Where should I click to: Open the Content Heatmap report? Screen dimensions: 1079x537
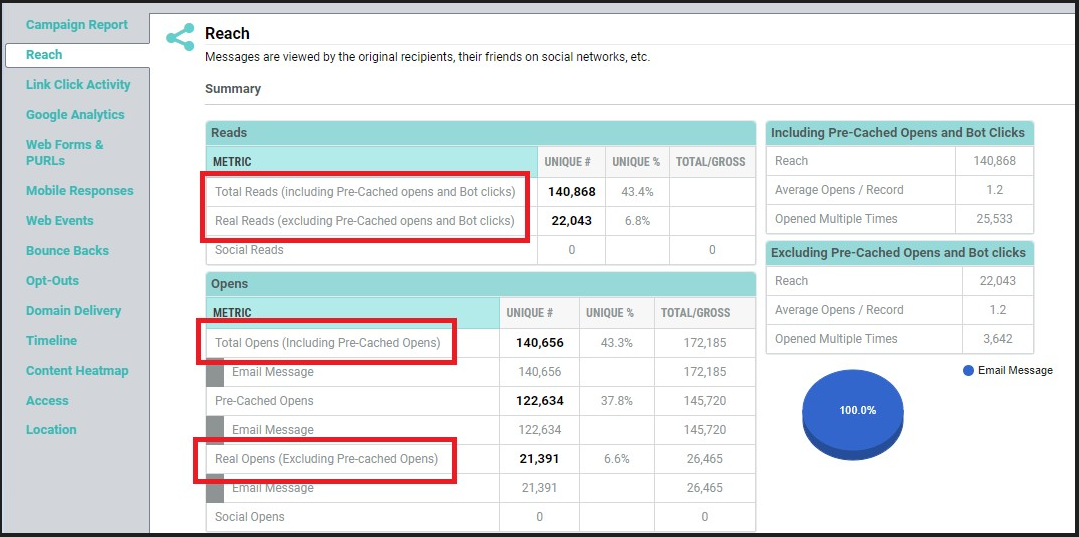click(x=77, y=371)
